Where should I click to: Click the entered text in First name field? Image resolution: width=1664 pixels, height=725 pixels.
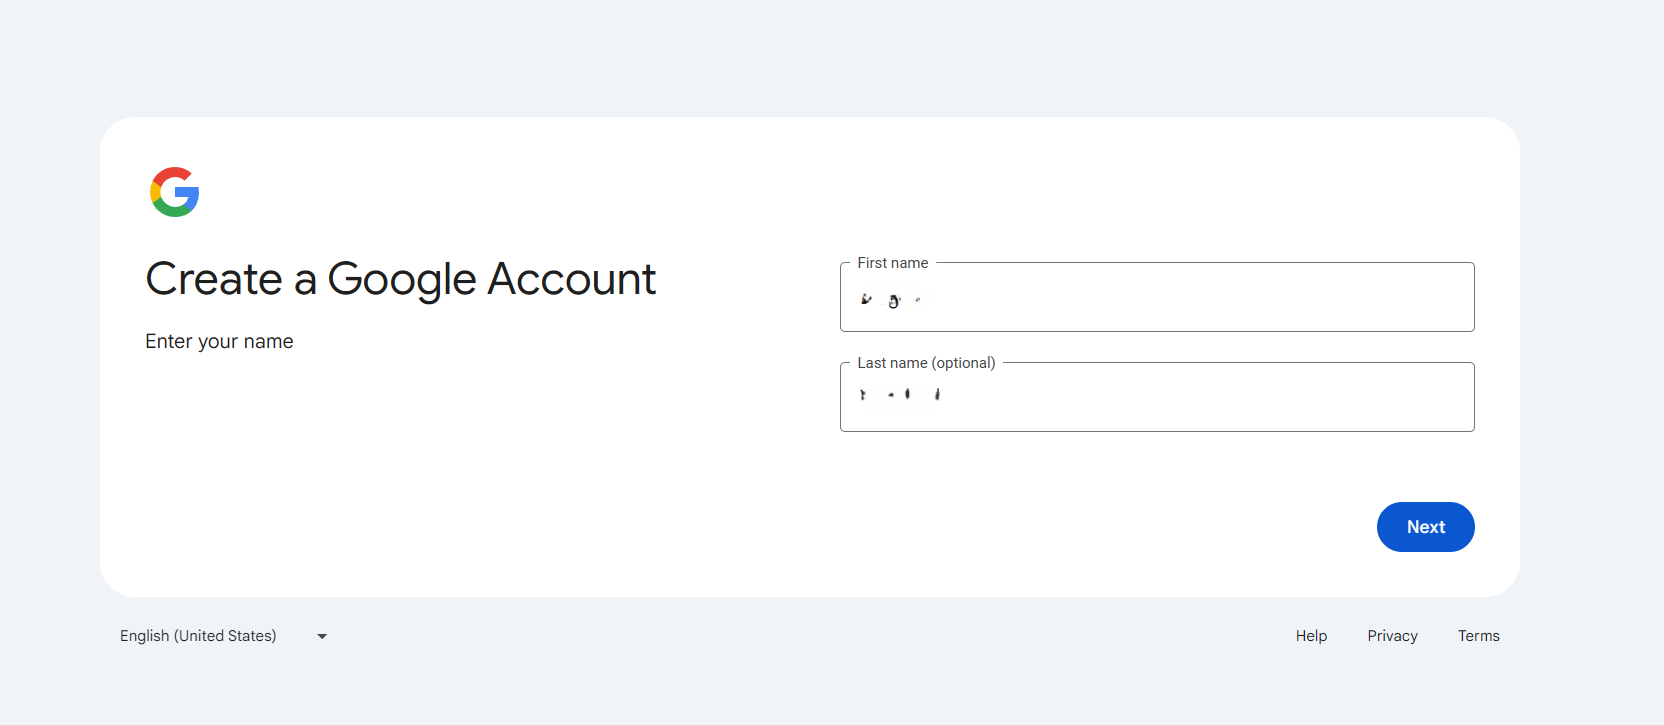[891, 299]
